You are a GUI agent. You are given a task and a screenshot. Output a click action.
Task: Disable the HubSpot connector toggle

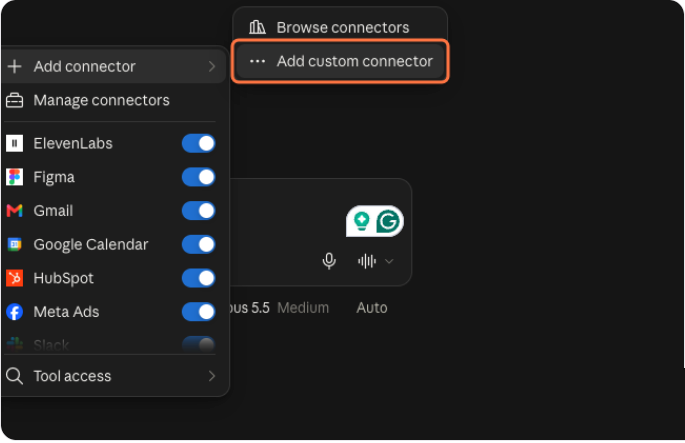coord(199,278)
